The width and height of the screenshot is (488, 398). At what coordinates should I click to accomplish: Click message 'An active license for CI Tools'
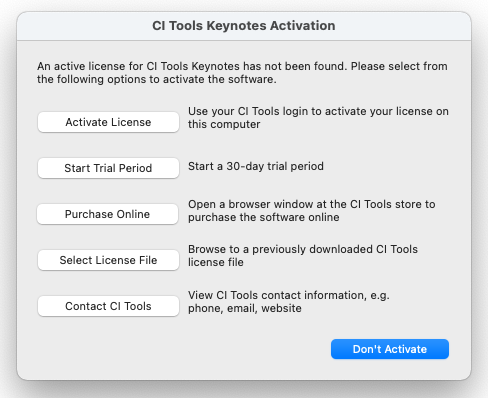pyautogui.click(x=242, y=73)
